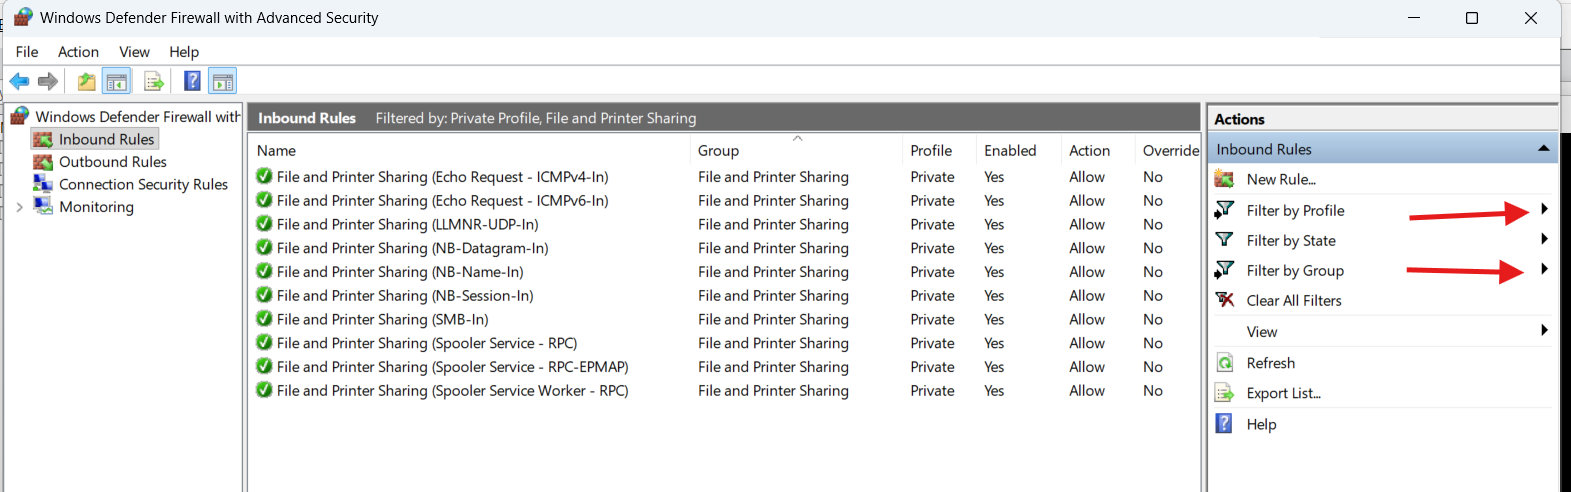
Task: Click green check icon of NB-Name-In rule
Action: click(264, 271)
